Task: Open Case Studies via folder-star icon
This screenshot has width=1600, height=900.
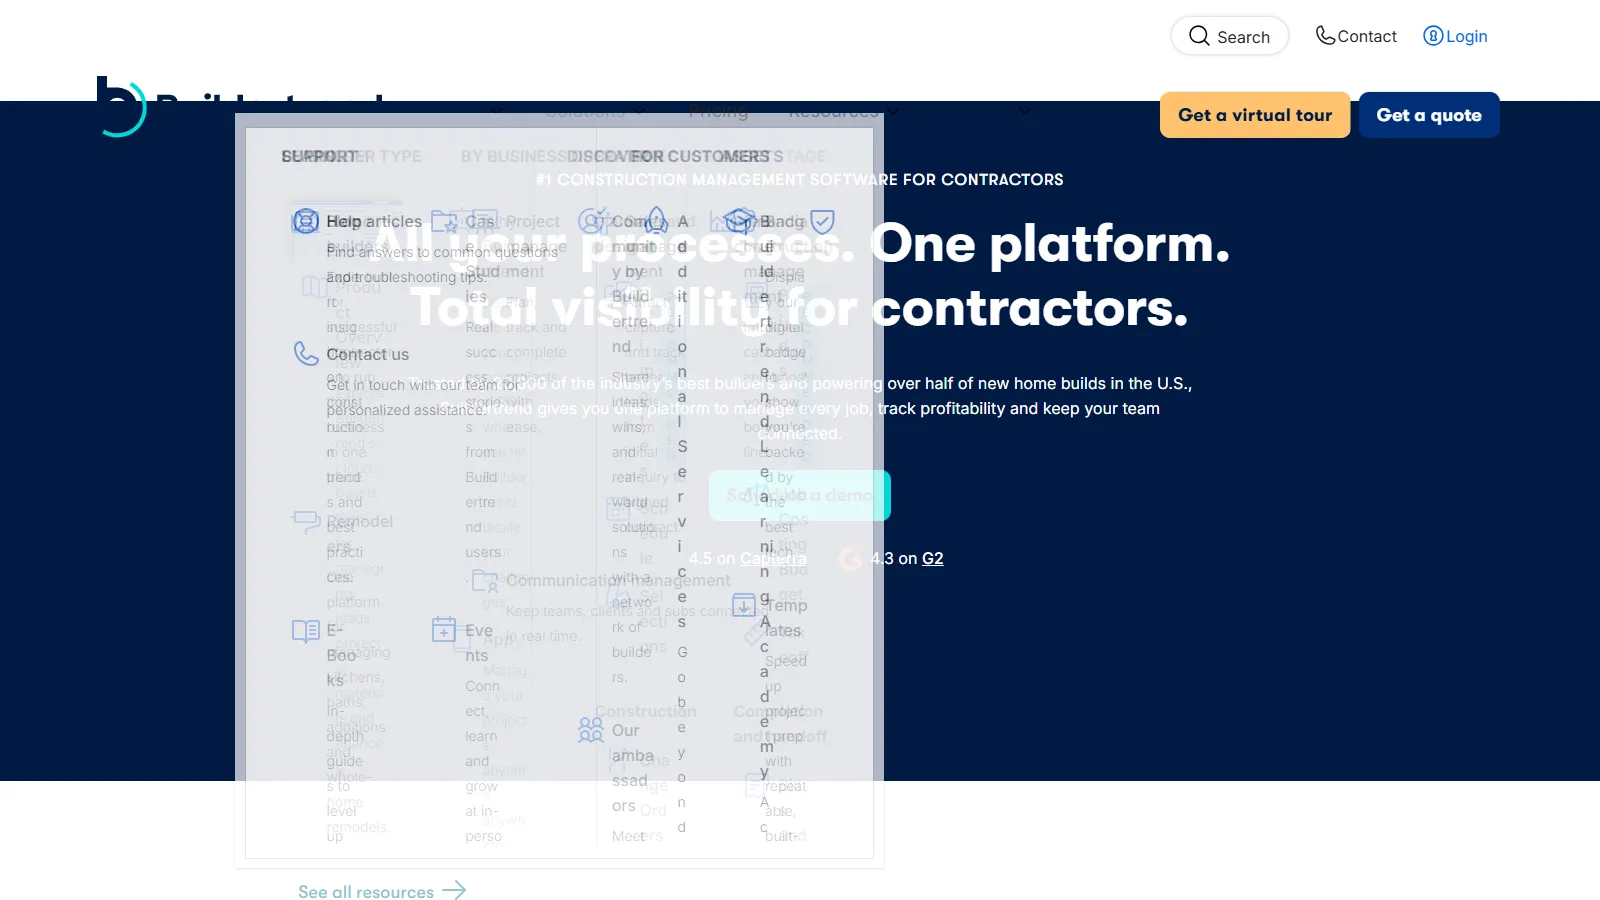Action: coord(445,221)
